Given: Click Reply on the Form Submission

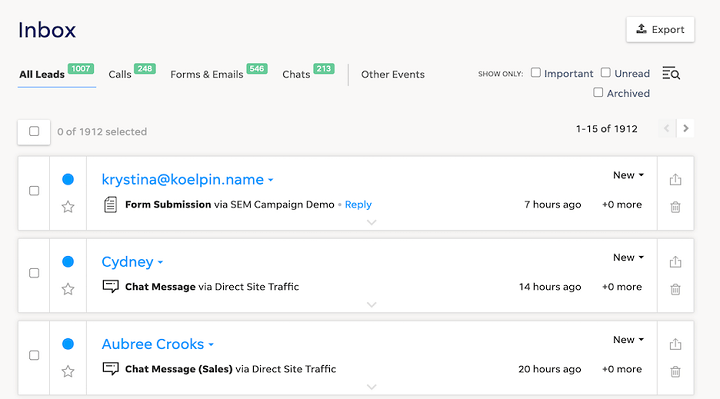Looking at the screenshot, I should tap(358, 204).
